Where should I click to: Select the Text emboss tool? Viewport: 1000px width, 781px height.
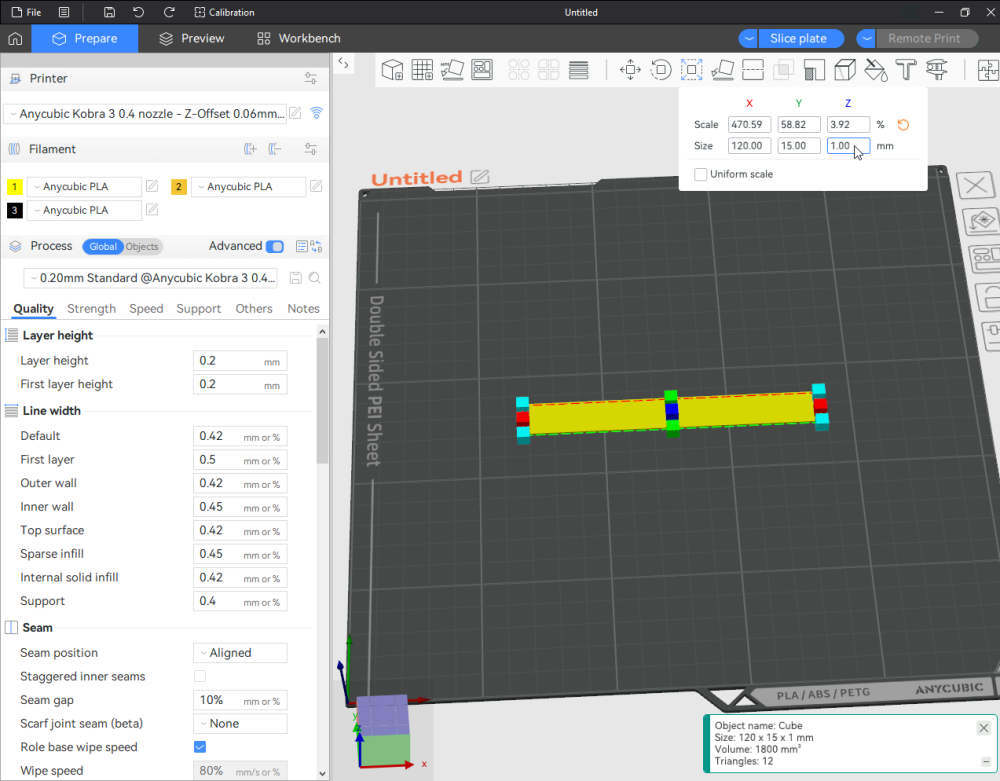click(x=906, y=69)
